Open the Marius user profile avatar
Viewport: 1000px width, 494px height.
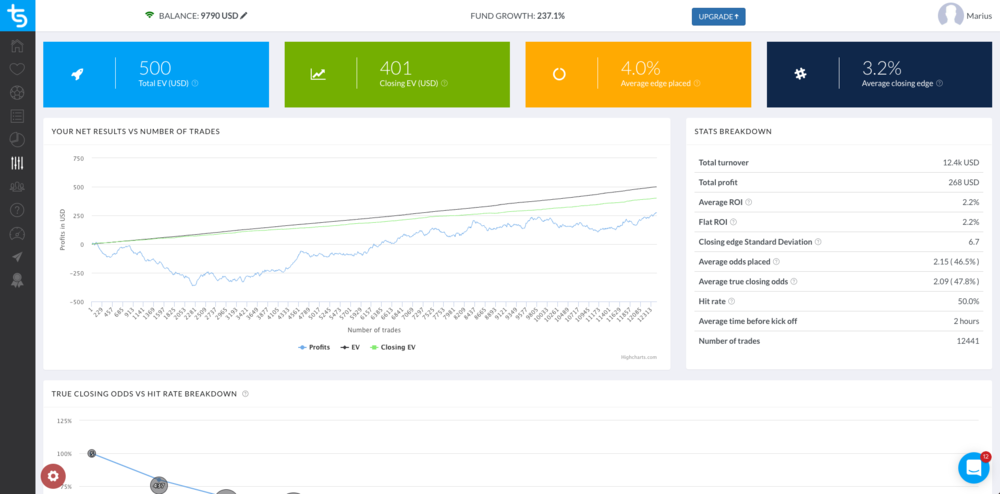950,15
